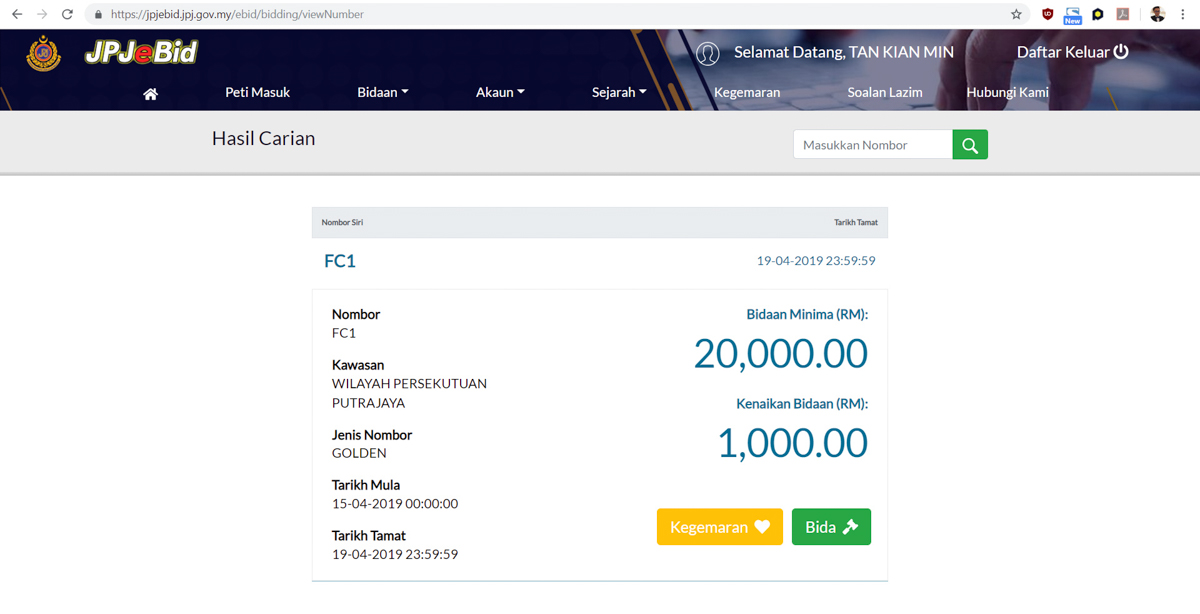
Task: Open the browser profile avatar
Action: click(1157, 14)
